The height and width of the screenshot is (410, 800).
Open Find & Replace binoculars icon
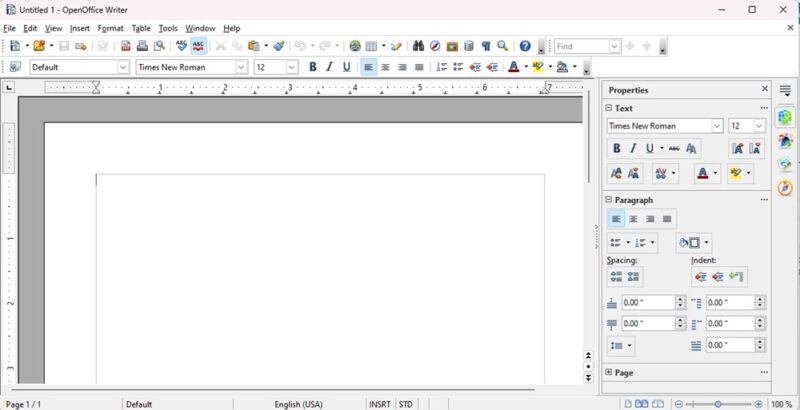click(x=418, y=46)
